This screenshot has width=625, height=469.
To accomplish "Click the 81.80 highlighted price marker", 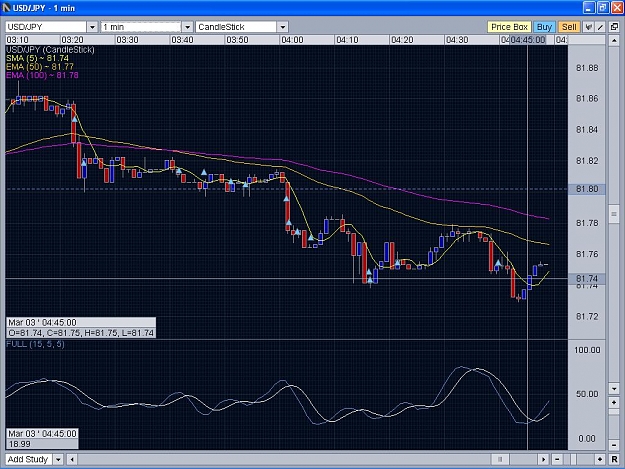I will (587, 189).
